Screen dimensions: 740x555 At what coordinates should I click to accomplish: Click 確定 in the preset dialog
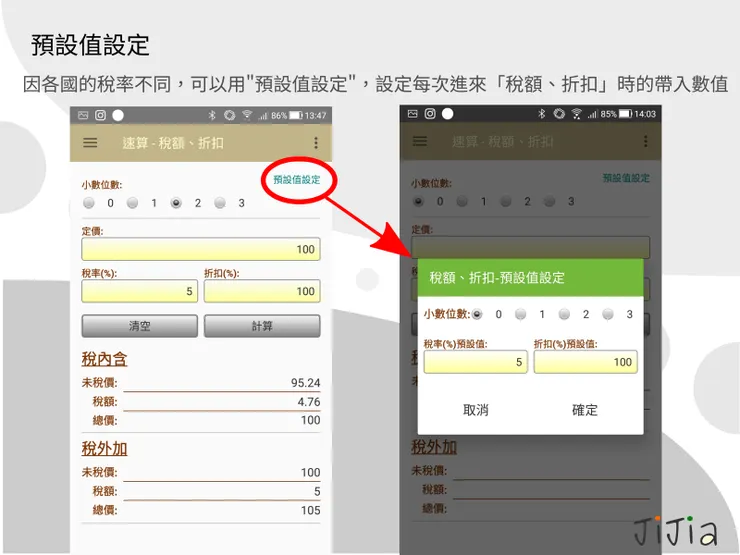[585, 410]
